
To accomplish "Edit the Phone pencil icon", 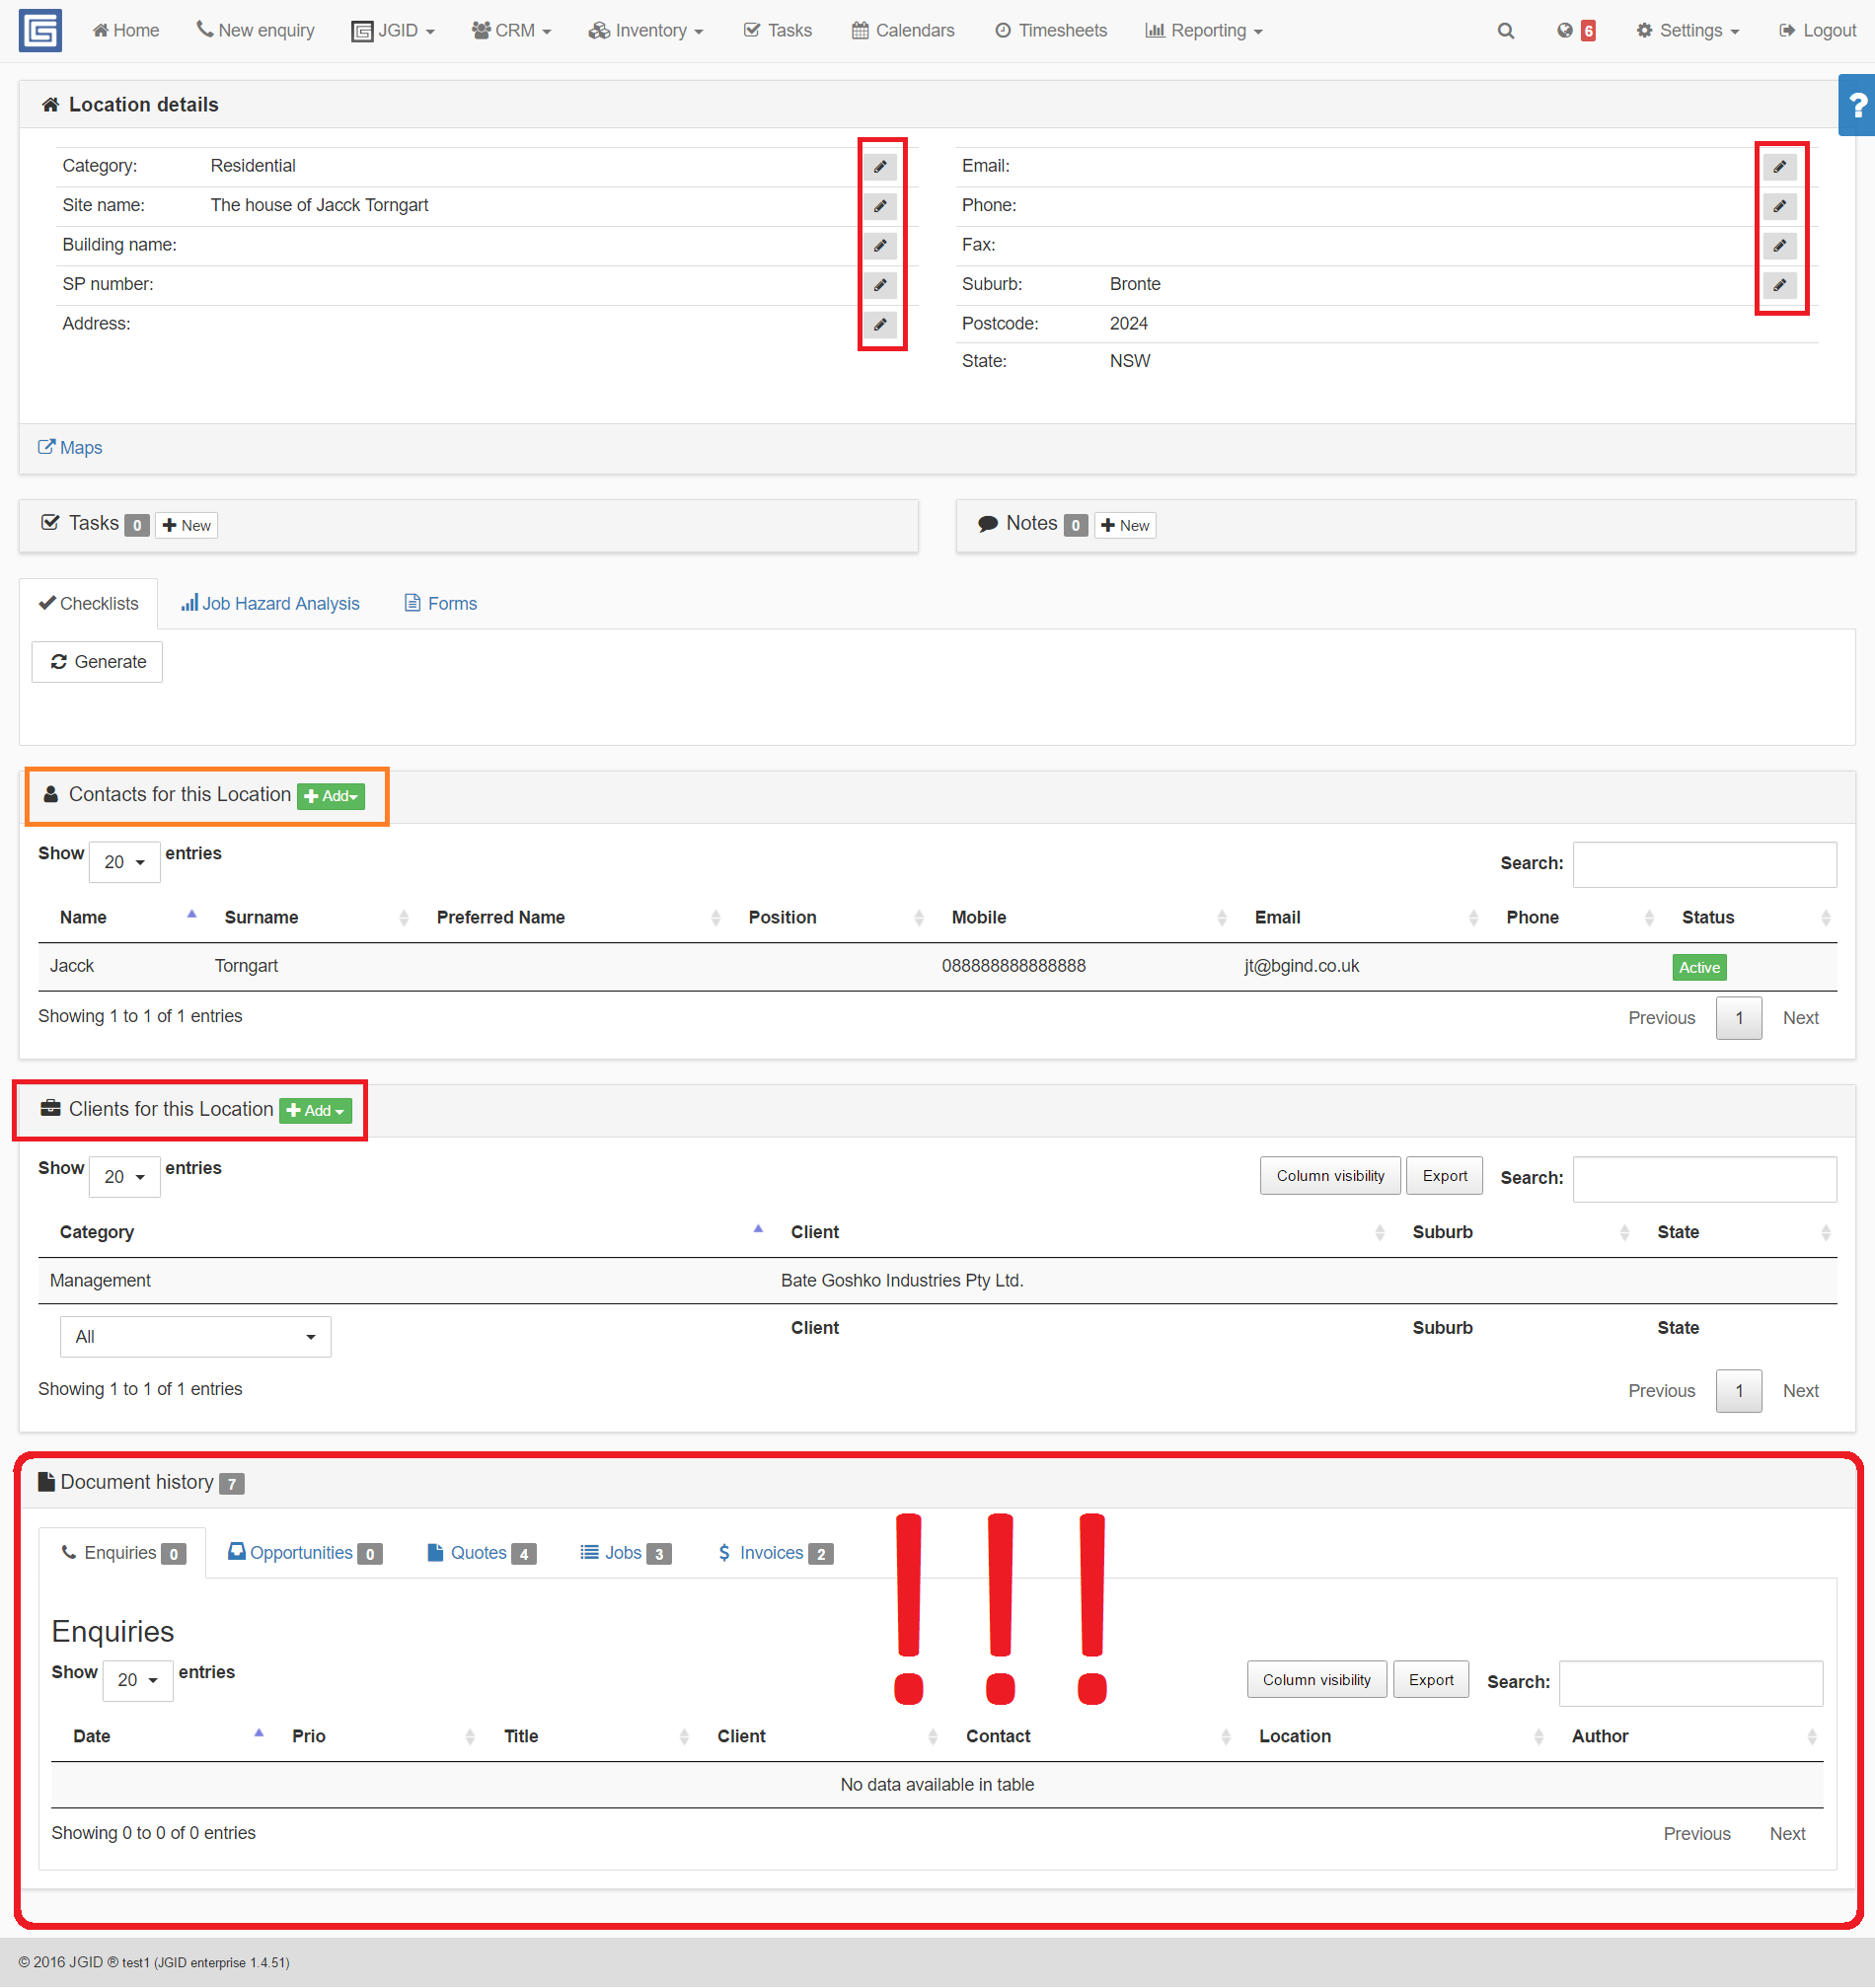I will click(1780, 206).
